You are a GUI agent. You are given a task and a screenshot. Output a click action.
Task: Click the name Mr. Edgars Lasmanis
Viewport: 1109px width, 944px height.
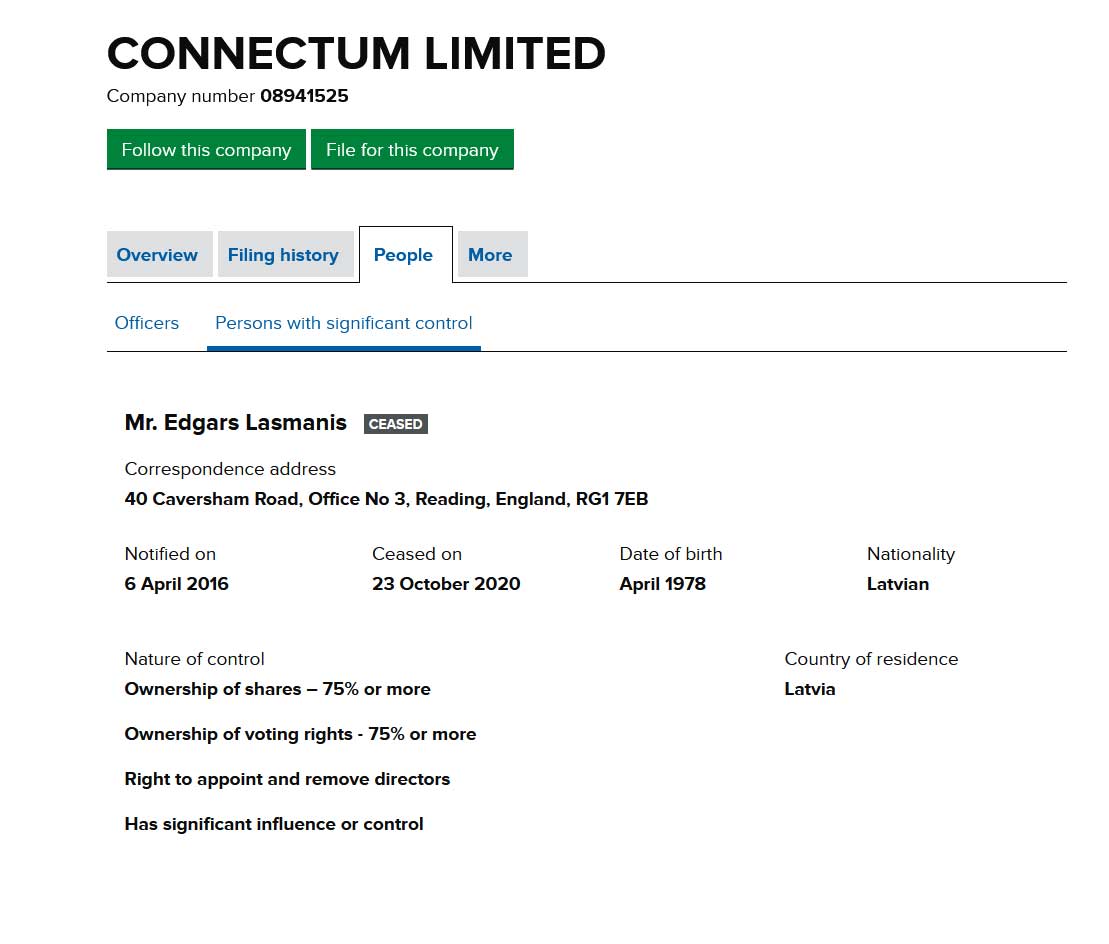point(236,423)
